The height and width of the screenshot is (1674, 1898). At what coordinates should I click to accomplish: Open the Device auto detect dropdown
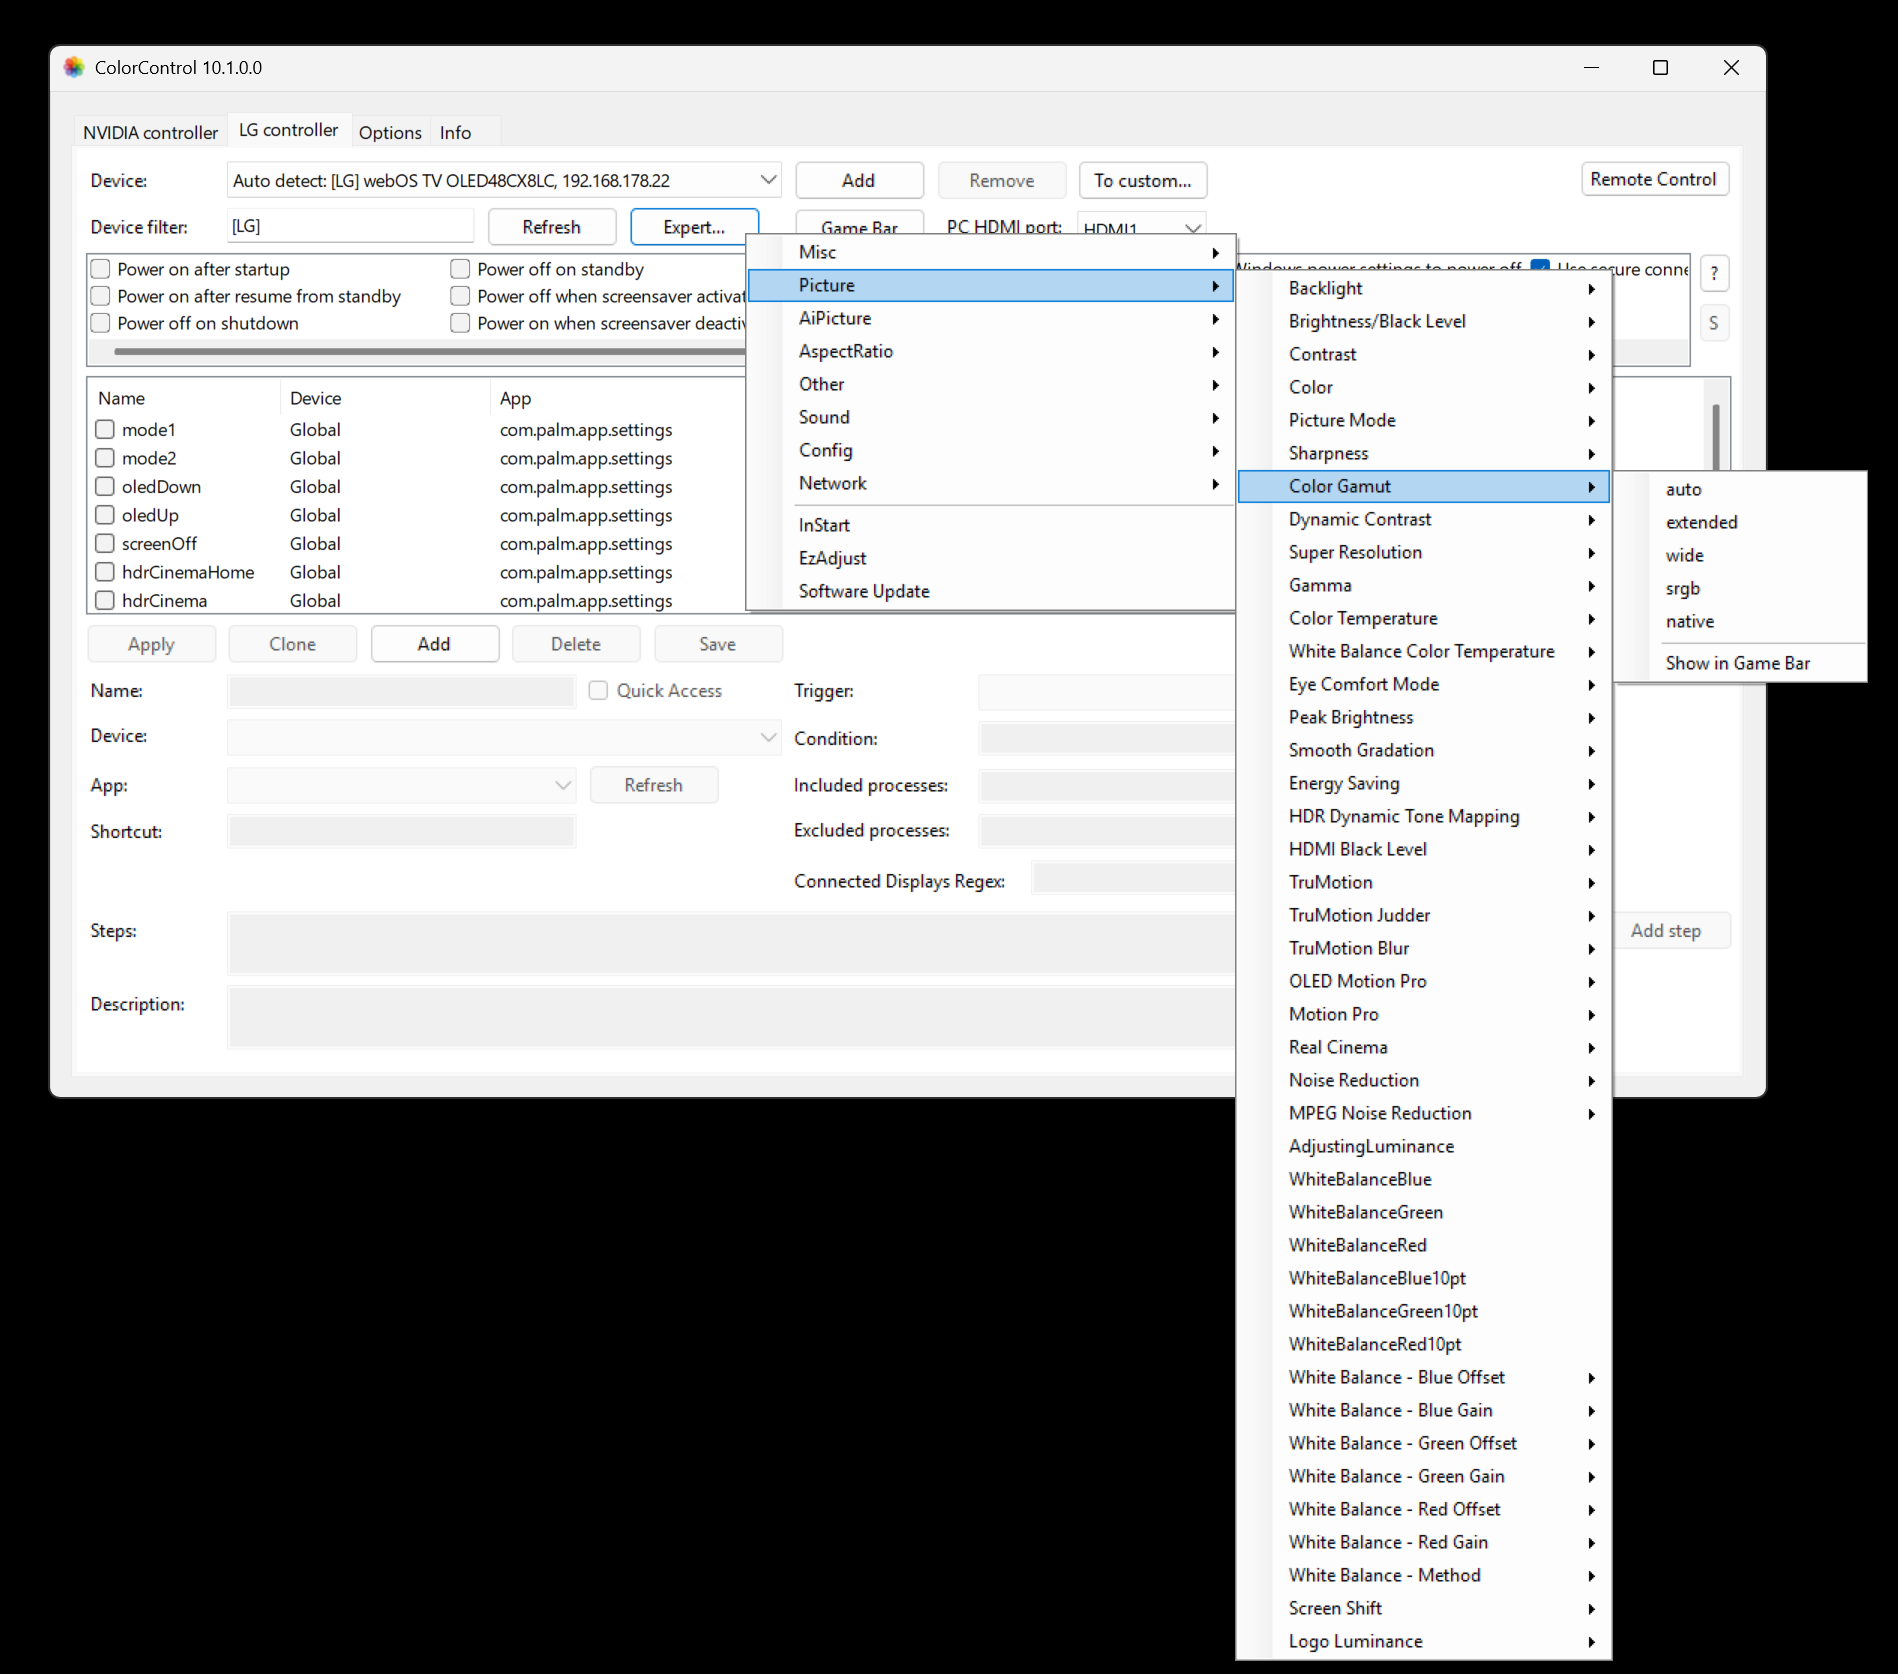(504, 181)
